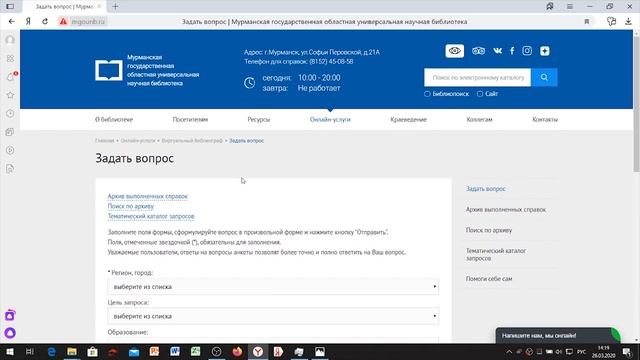Open Microsoft Word from taskbar
The image size is (640, 360).
(x=175, y=351)
